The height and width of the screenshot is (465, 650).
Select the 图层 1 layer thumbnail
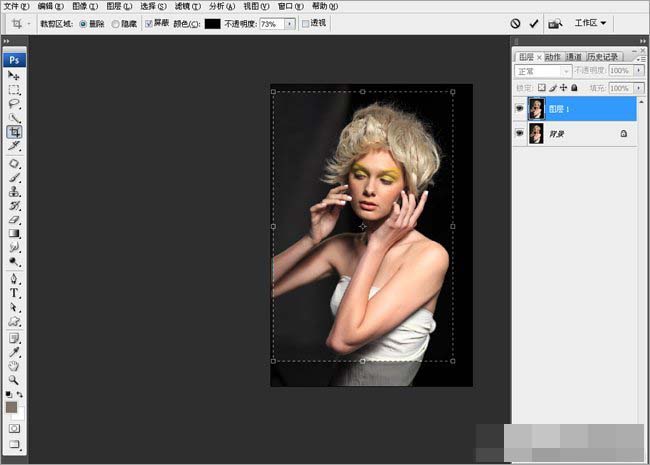(537, 108)
